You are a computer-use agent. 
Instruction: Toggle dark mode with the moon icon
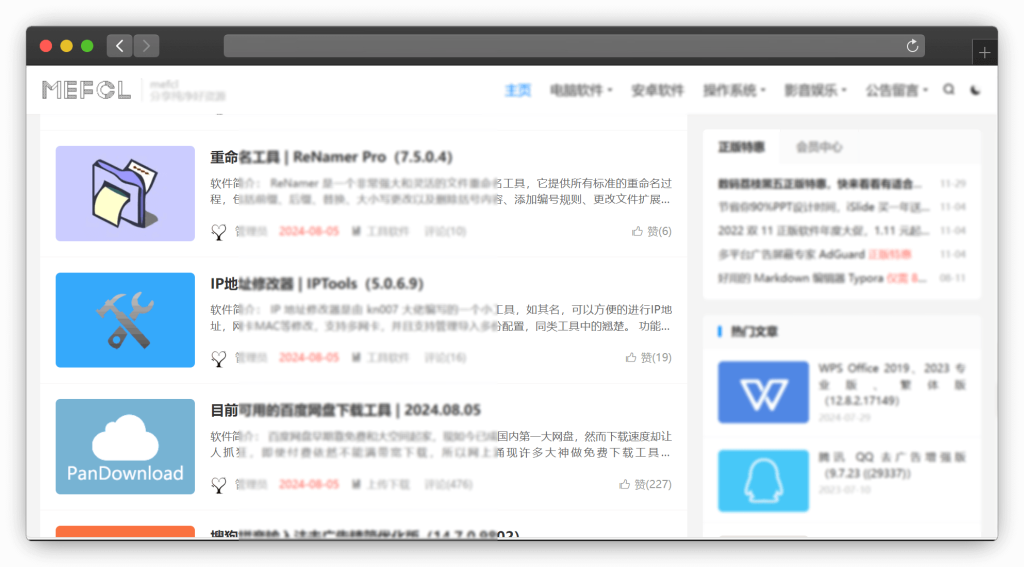click(975, 90)
